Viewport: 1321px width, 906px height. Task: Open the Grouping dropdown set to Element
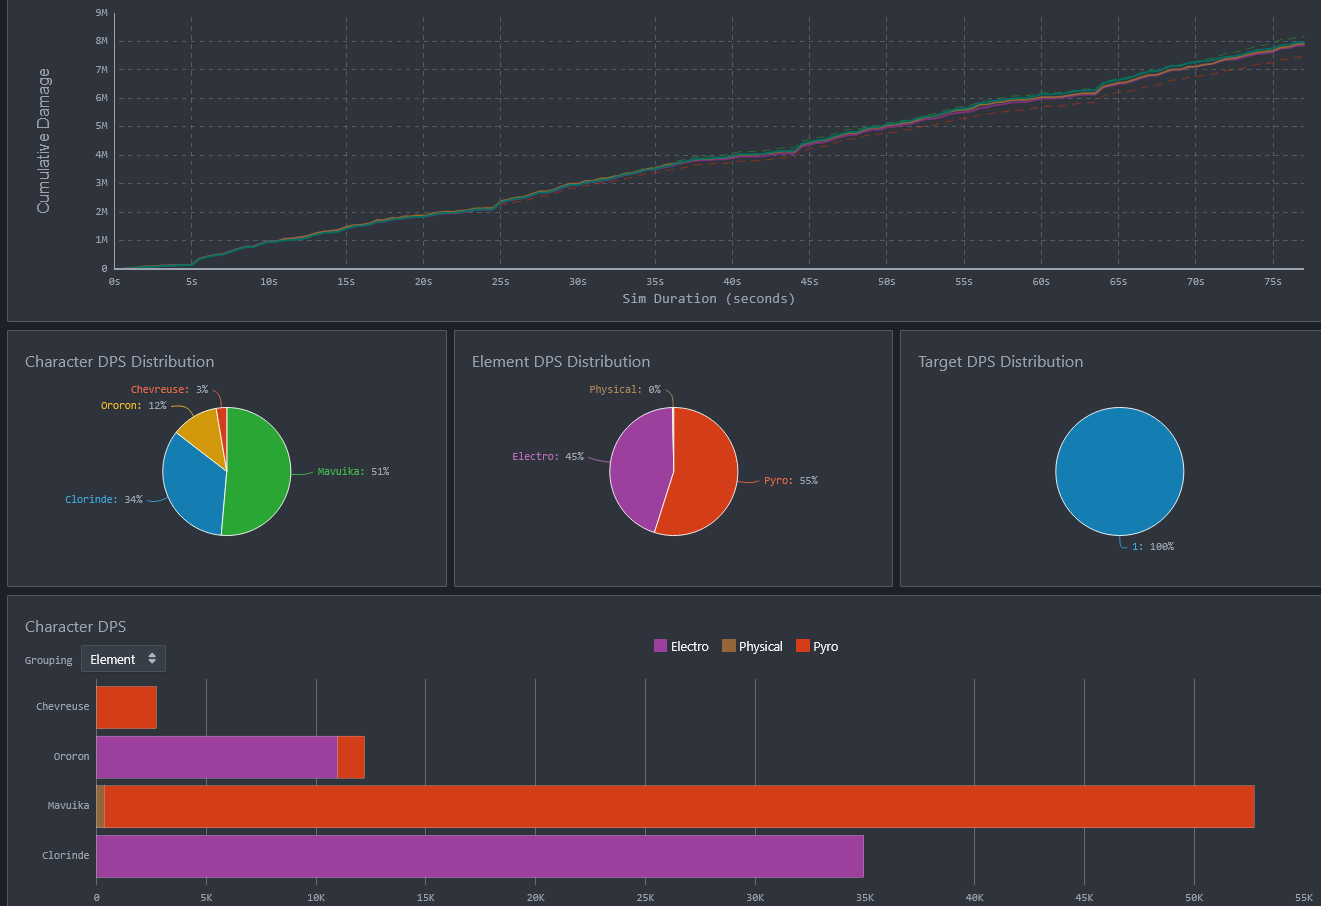pyautogui.click(x=123, y=659)
